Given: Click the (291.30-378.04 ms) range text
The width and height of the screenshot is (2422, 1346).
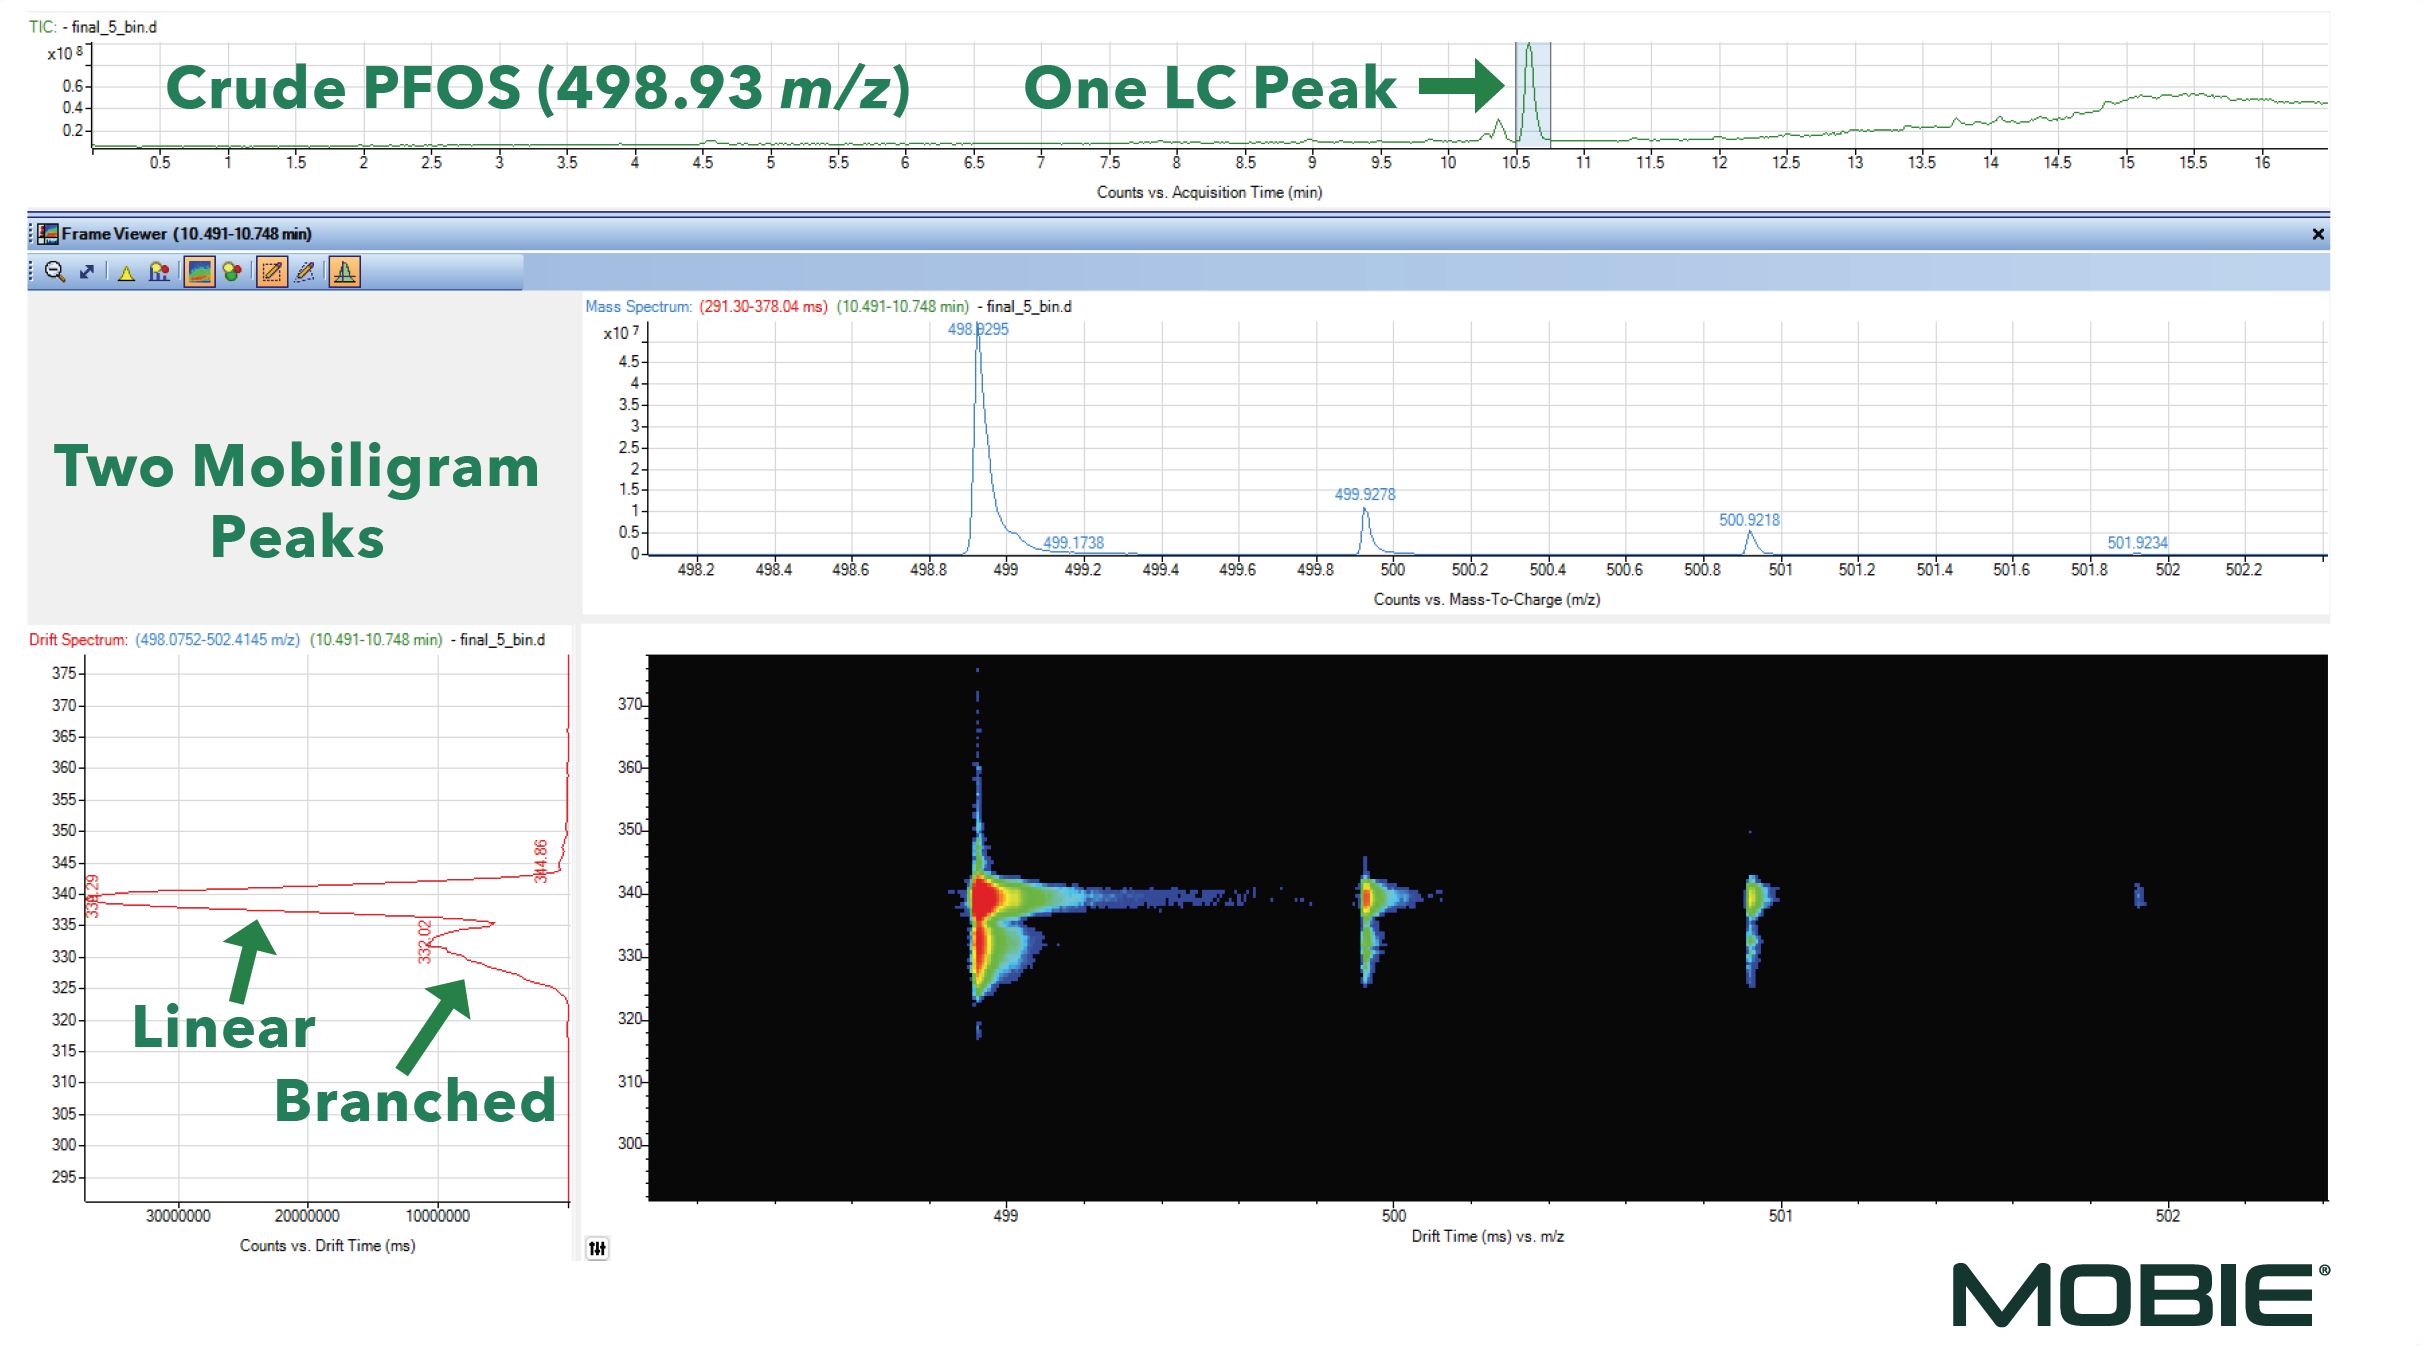Looking at the screenshot, I should coord(763,307).
